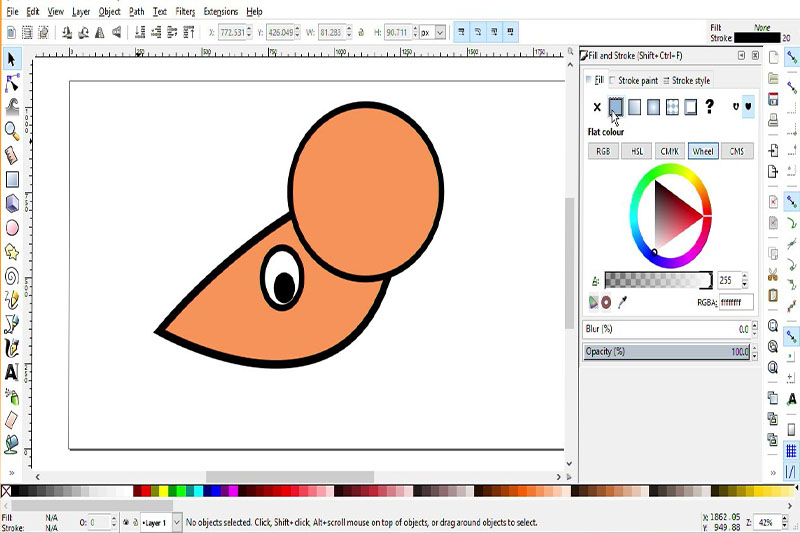Choose the Spiral tool

(12, 275)
